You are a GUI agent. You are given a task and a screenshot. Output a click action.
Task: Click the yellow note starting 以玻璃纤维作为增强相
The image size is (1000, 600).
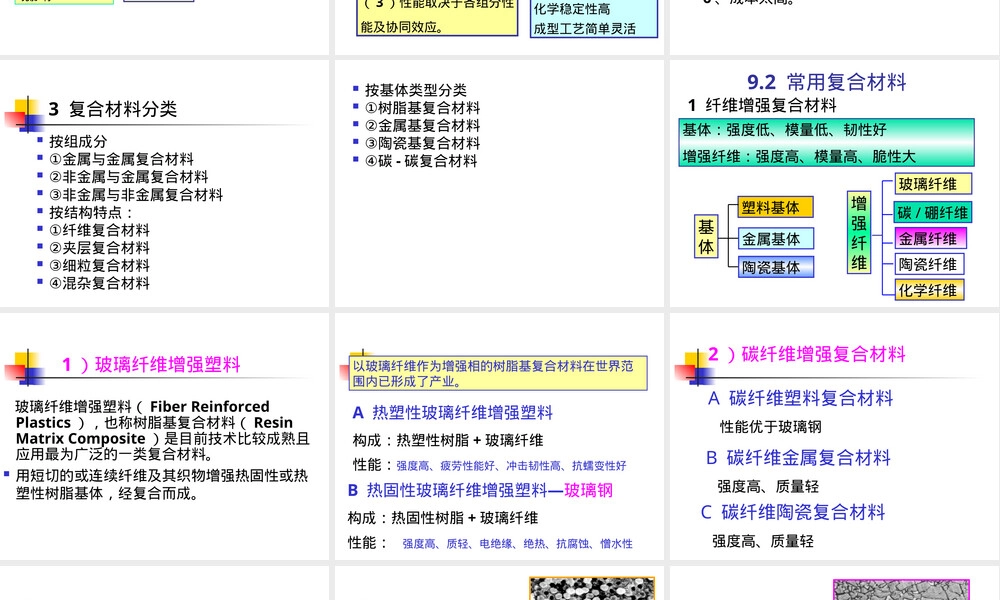click(x=498, y=373)
